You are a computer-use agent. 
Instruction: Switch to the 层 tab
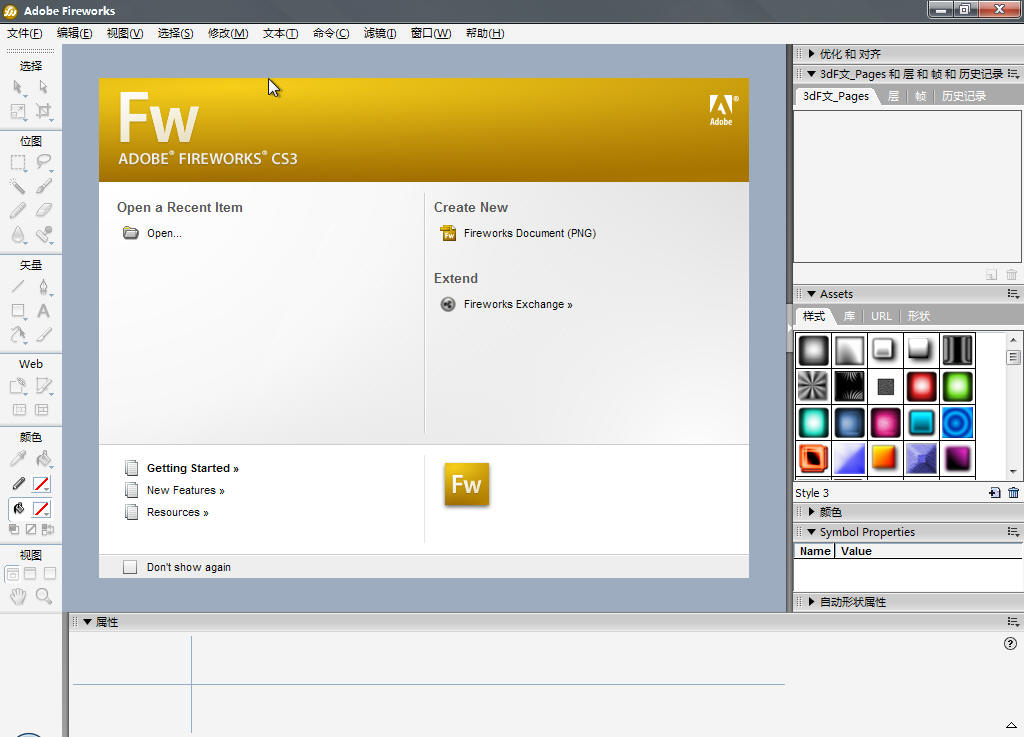coord(893,96)
